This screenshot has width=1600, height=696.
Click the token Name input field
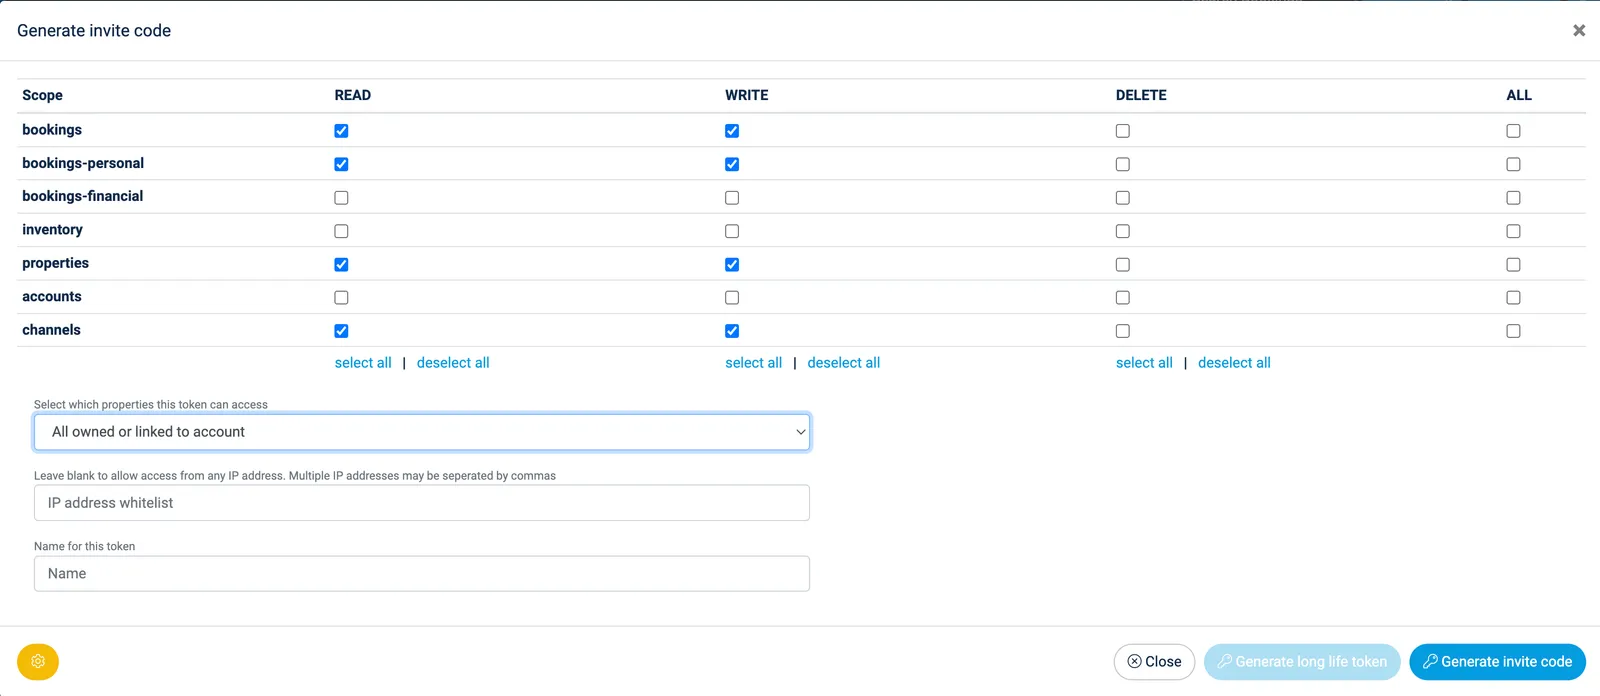[x=422, y=574]
